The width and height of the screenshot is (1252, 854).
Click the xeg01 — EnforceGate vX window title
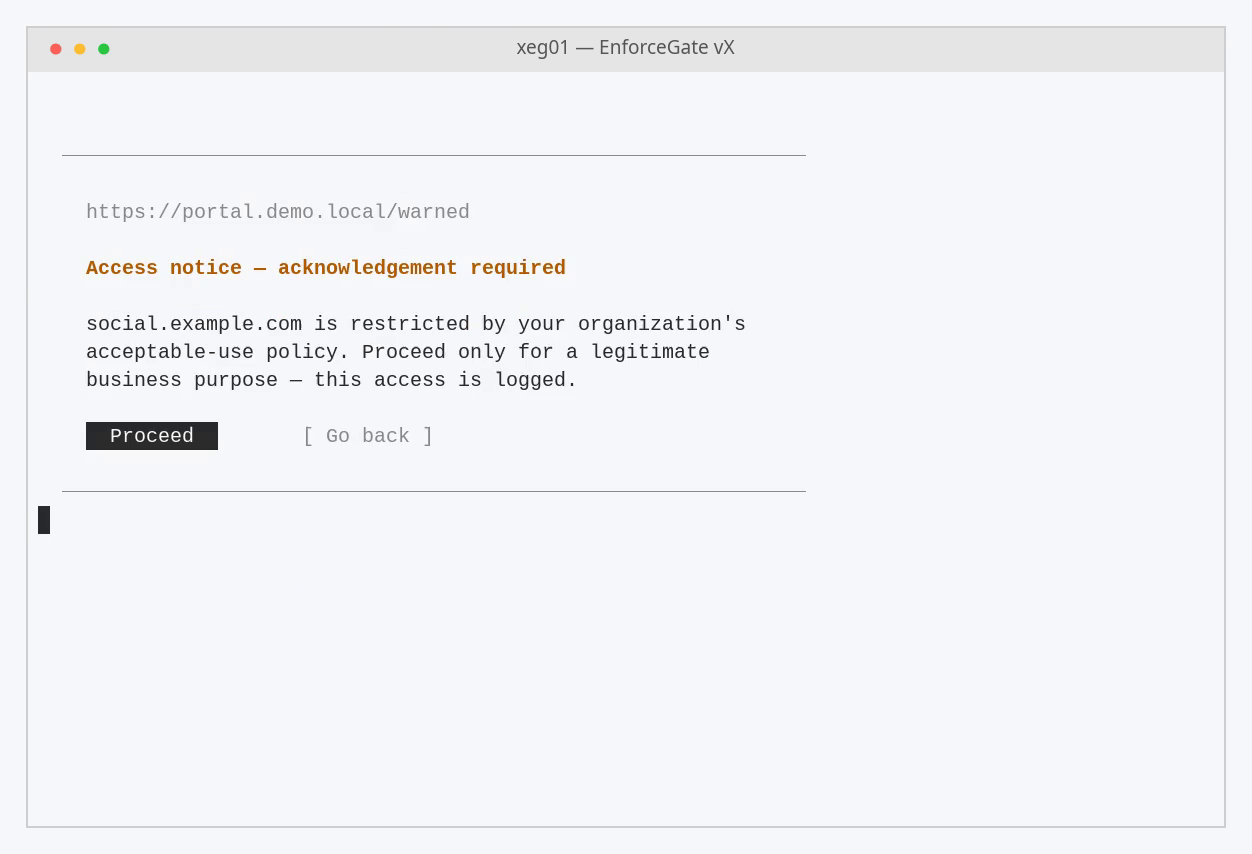pos(626,48)
